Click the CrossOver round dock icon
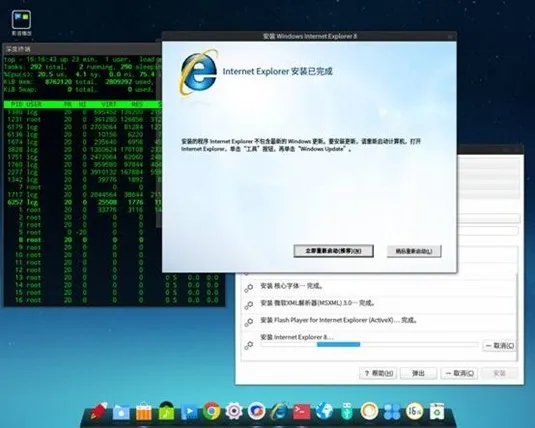Viewport: 535px width, 428px height. 256,411
